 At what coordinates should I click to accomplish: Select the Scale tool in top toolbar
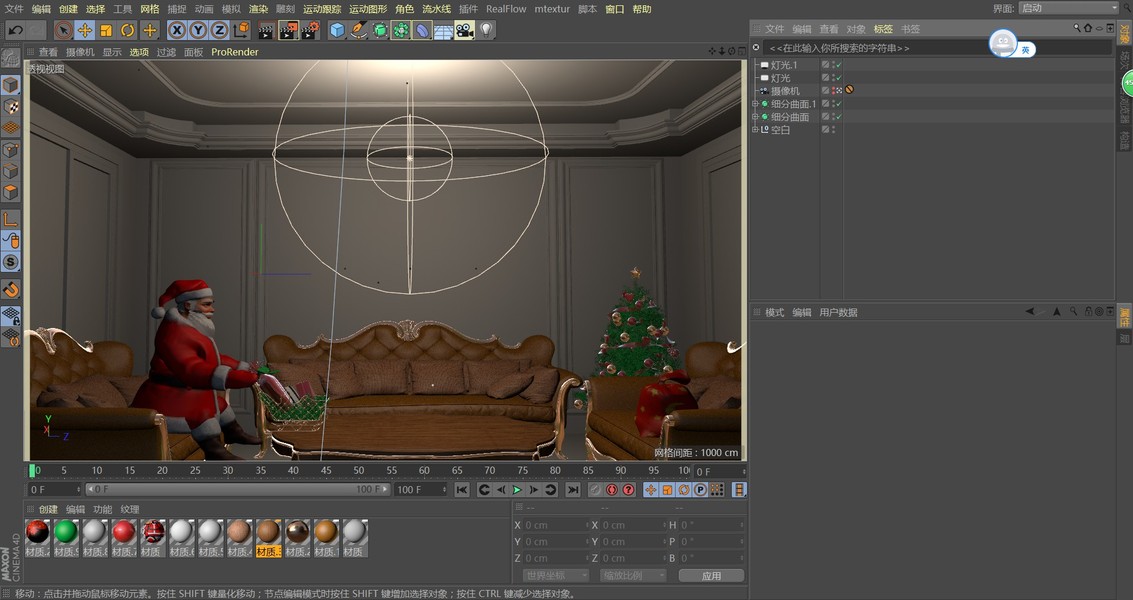106,30
